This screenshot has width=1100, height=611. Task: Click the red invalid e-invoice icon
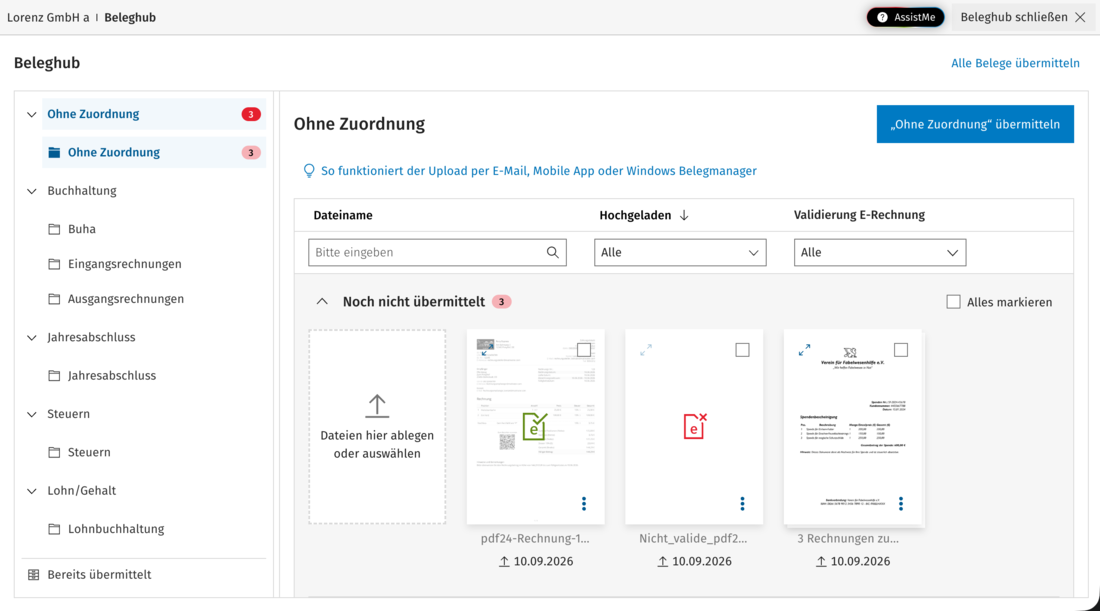pyautogui.click(x=695, y=426)
